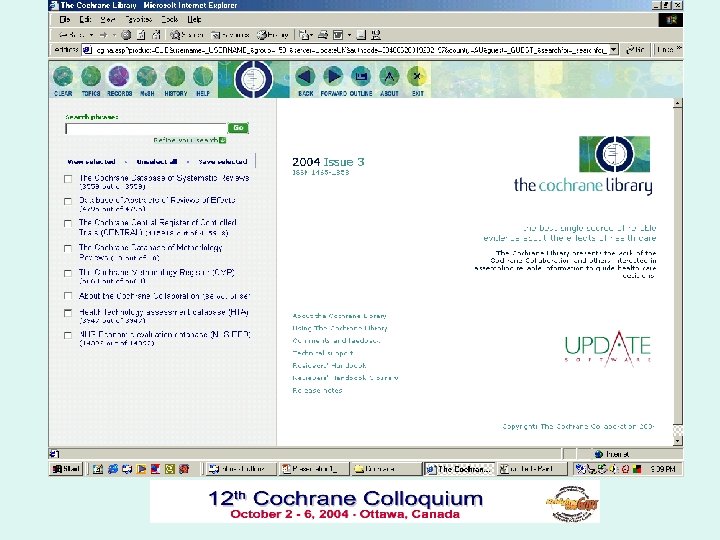720x540 pixels.
Task: Click the Internet Explorer Back button
Action: (73, 35)
